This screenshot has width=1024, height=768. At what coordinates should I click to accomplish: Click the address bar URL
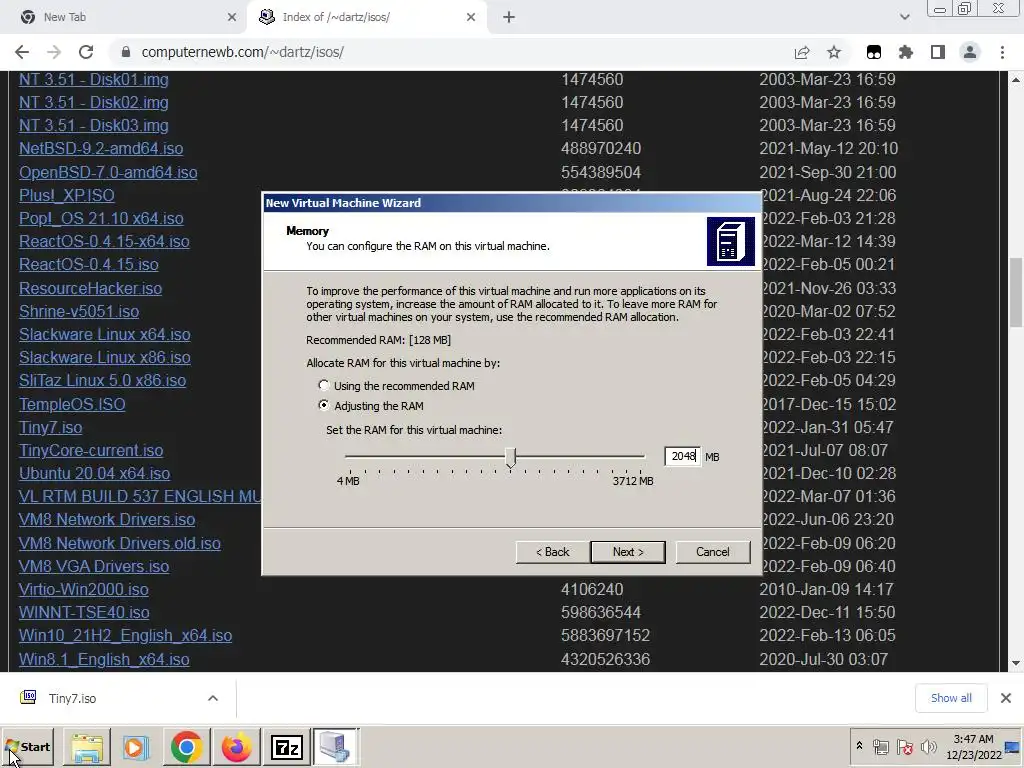pyautogui.click(x=242, y=52)
